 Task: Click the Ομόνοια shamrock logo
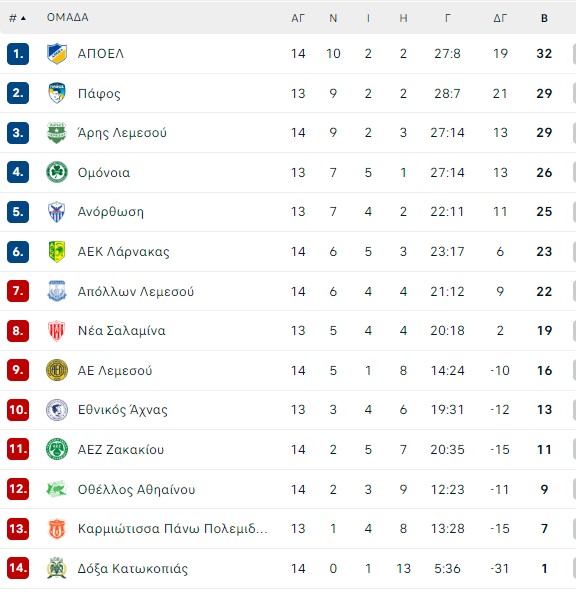[57, 172]
